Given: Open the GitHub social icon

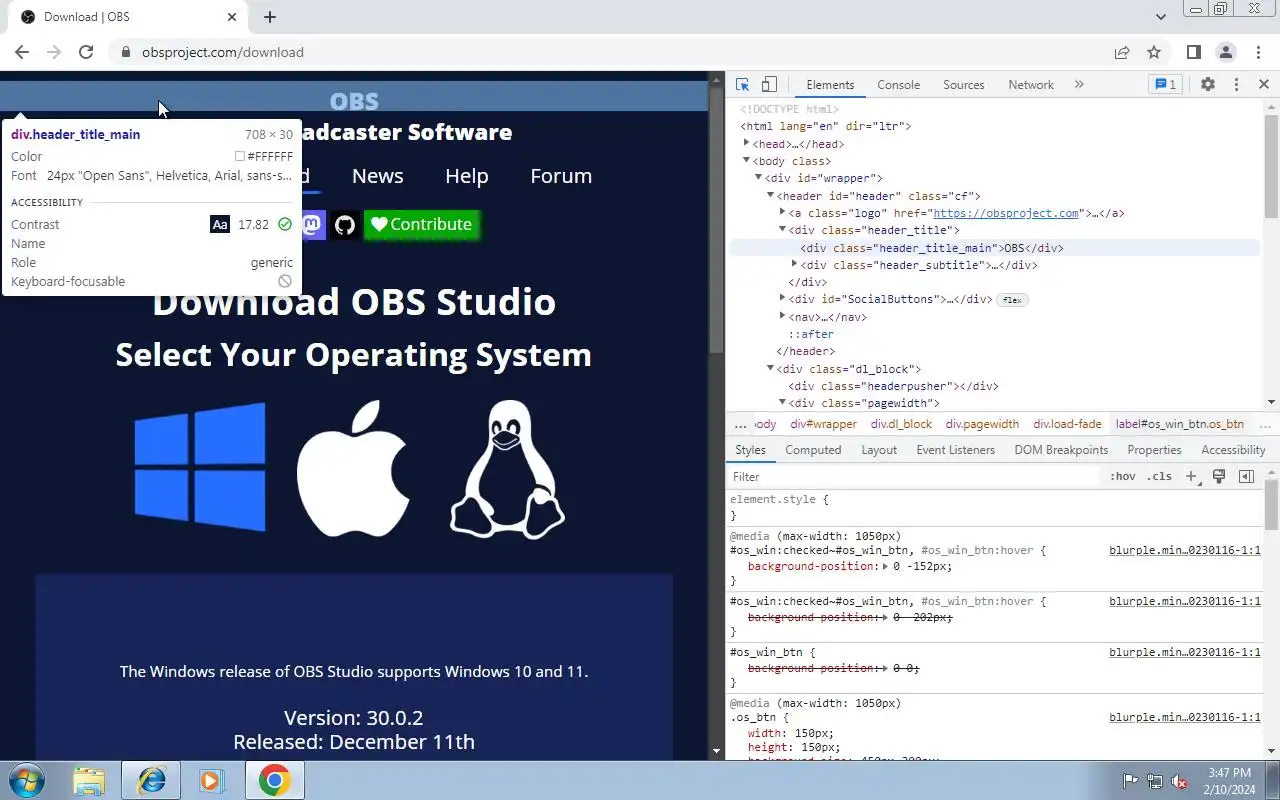Looking at the screenshot, I should 345,224.
